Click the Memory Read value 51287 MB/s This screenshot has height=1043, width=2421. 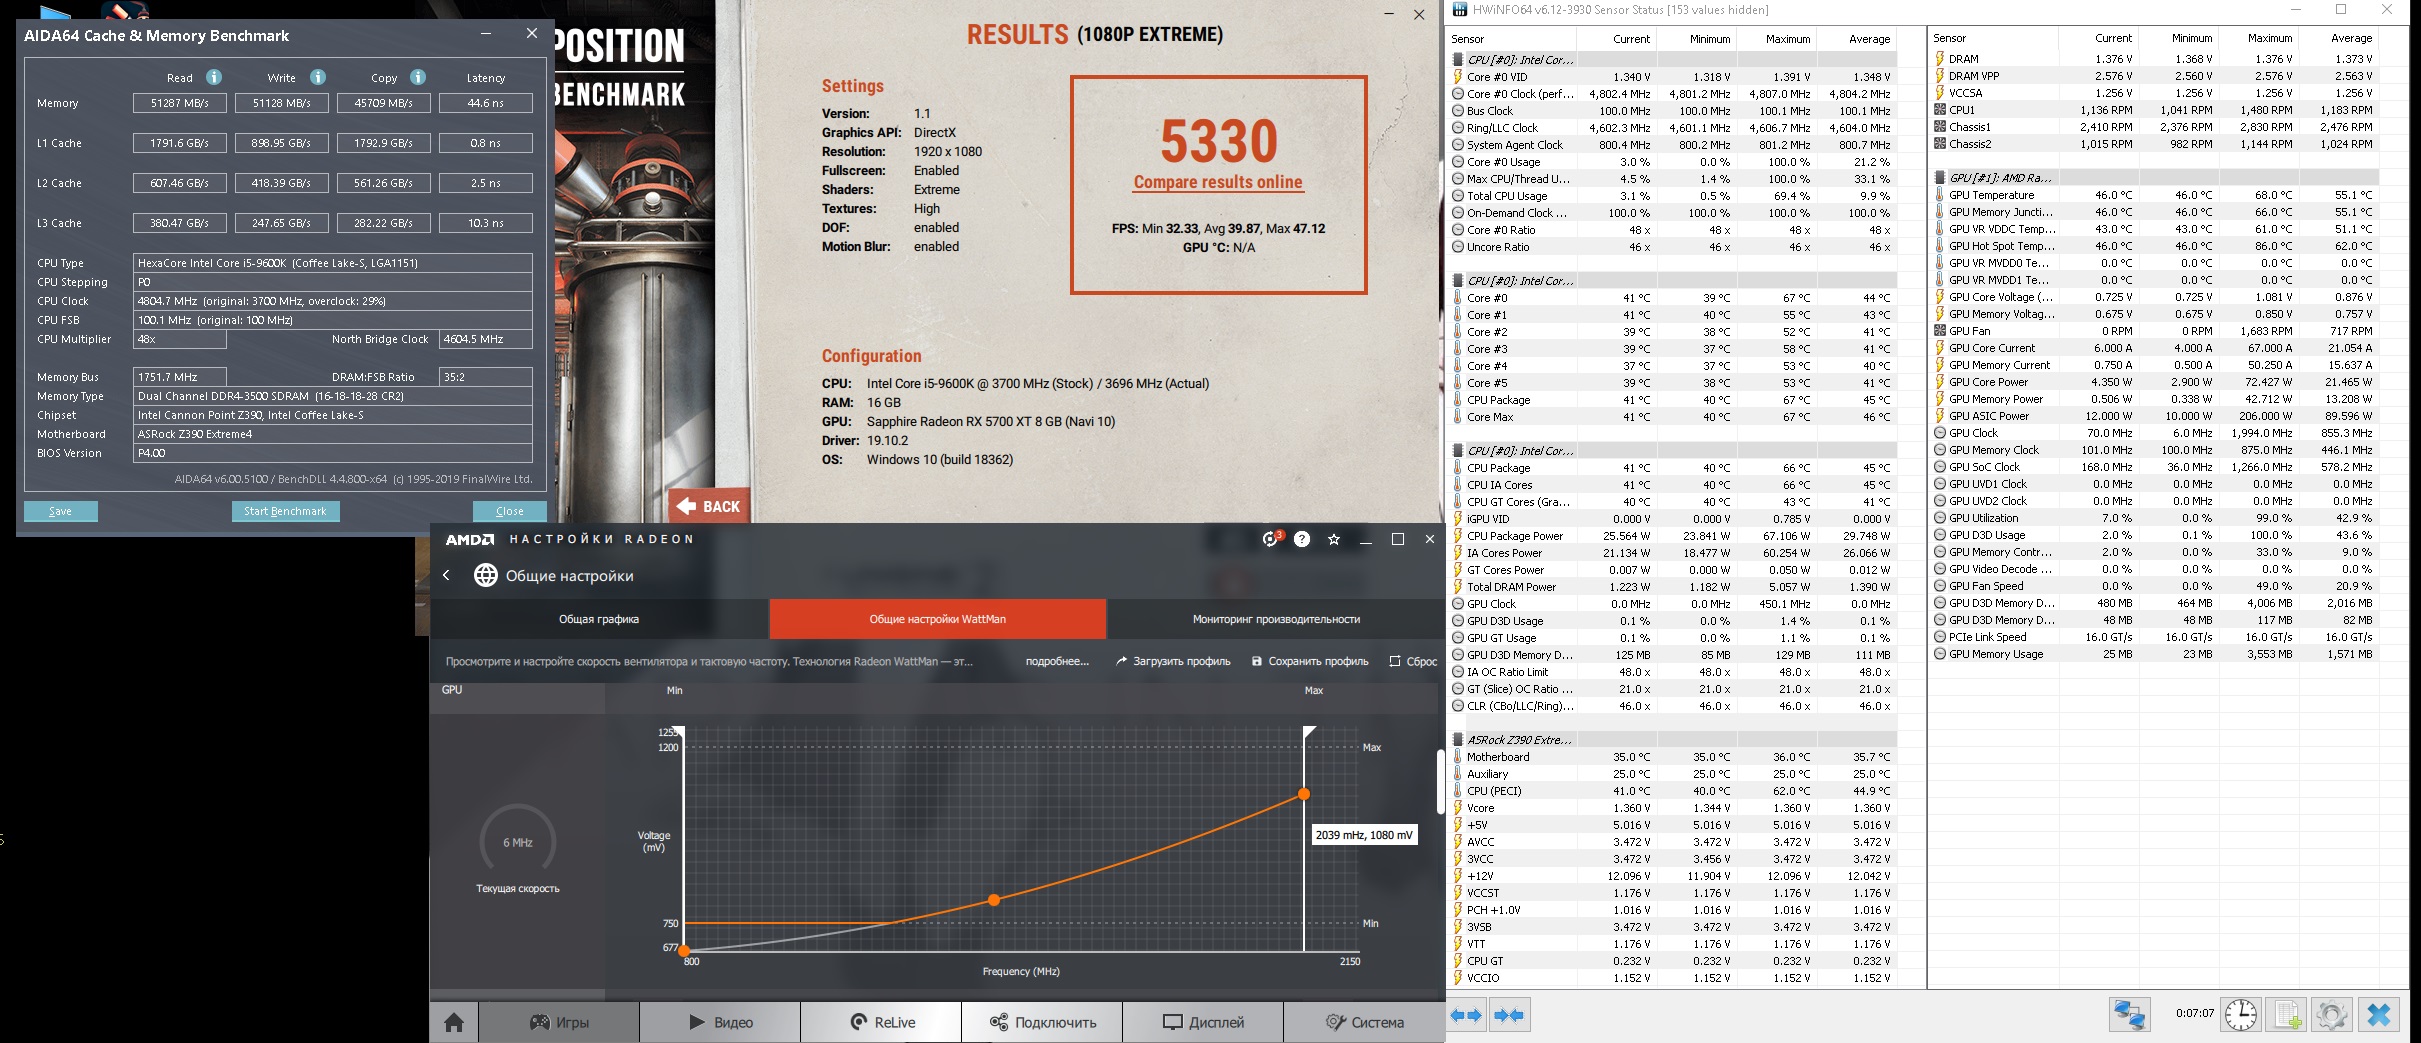[x=180, y=103]
